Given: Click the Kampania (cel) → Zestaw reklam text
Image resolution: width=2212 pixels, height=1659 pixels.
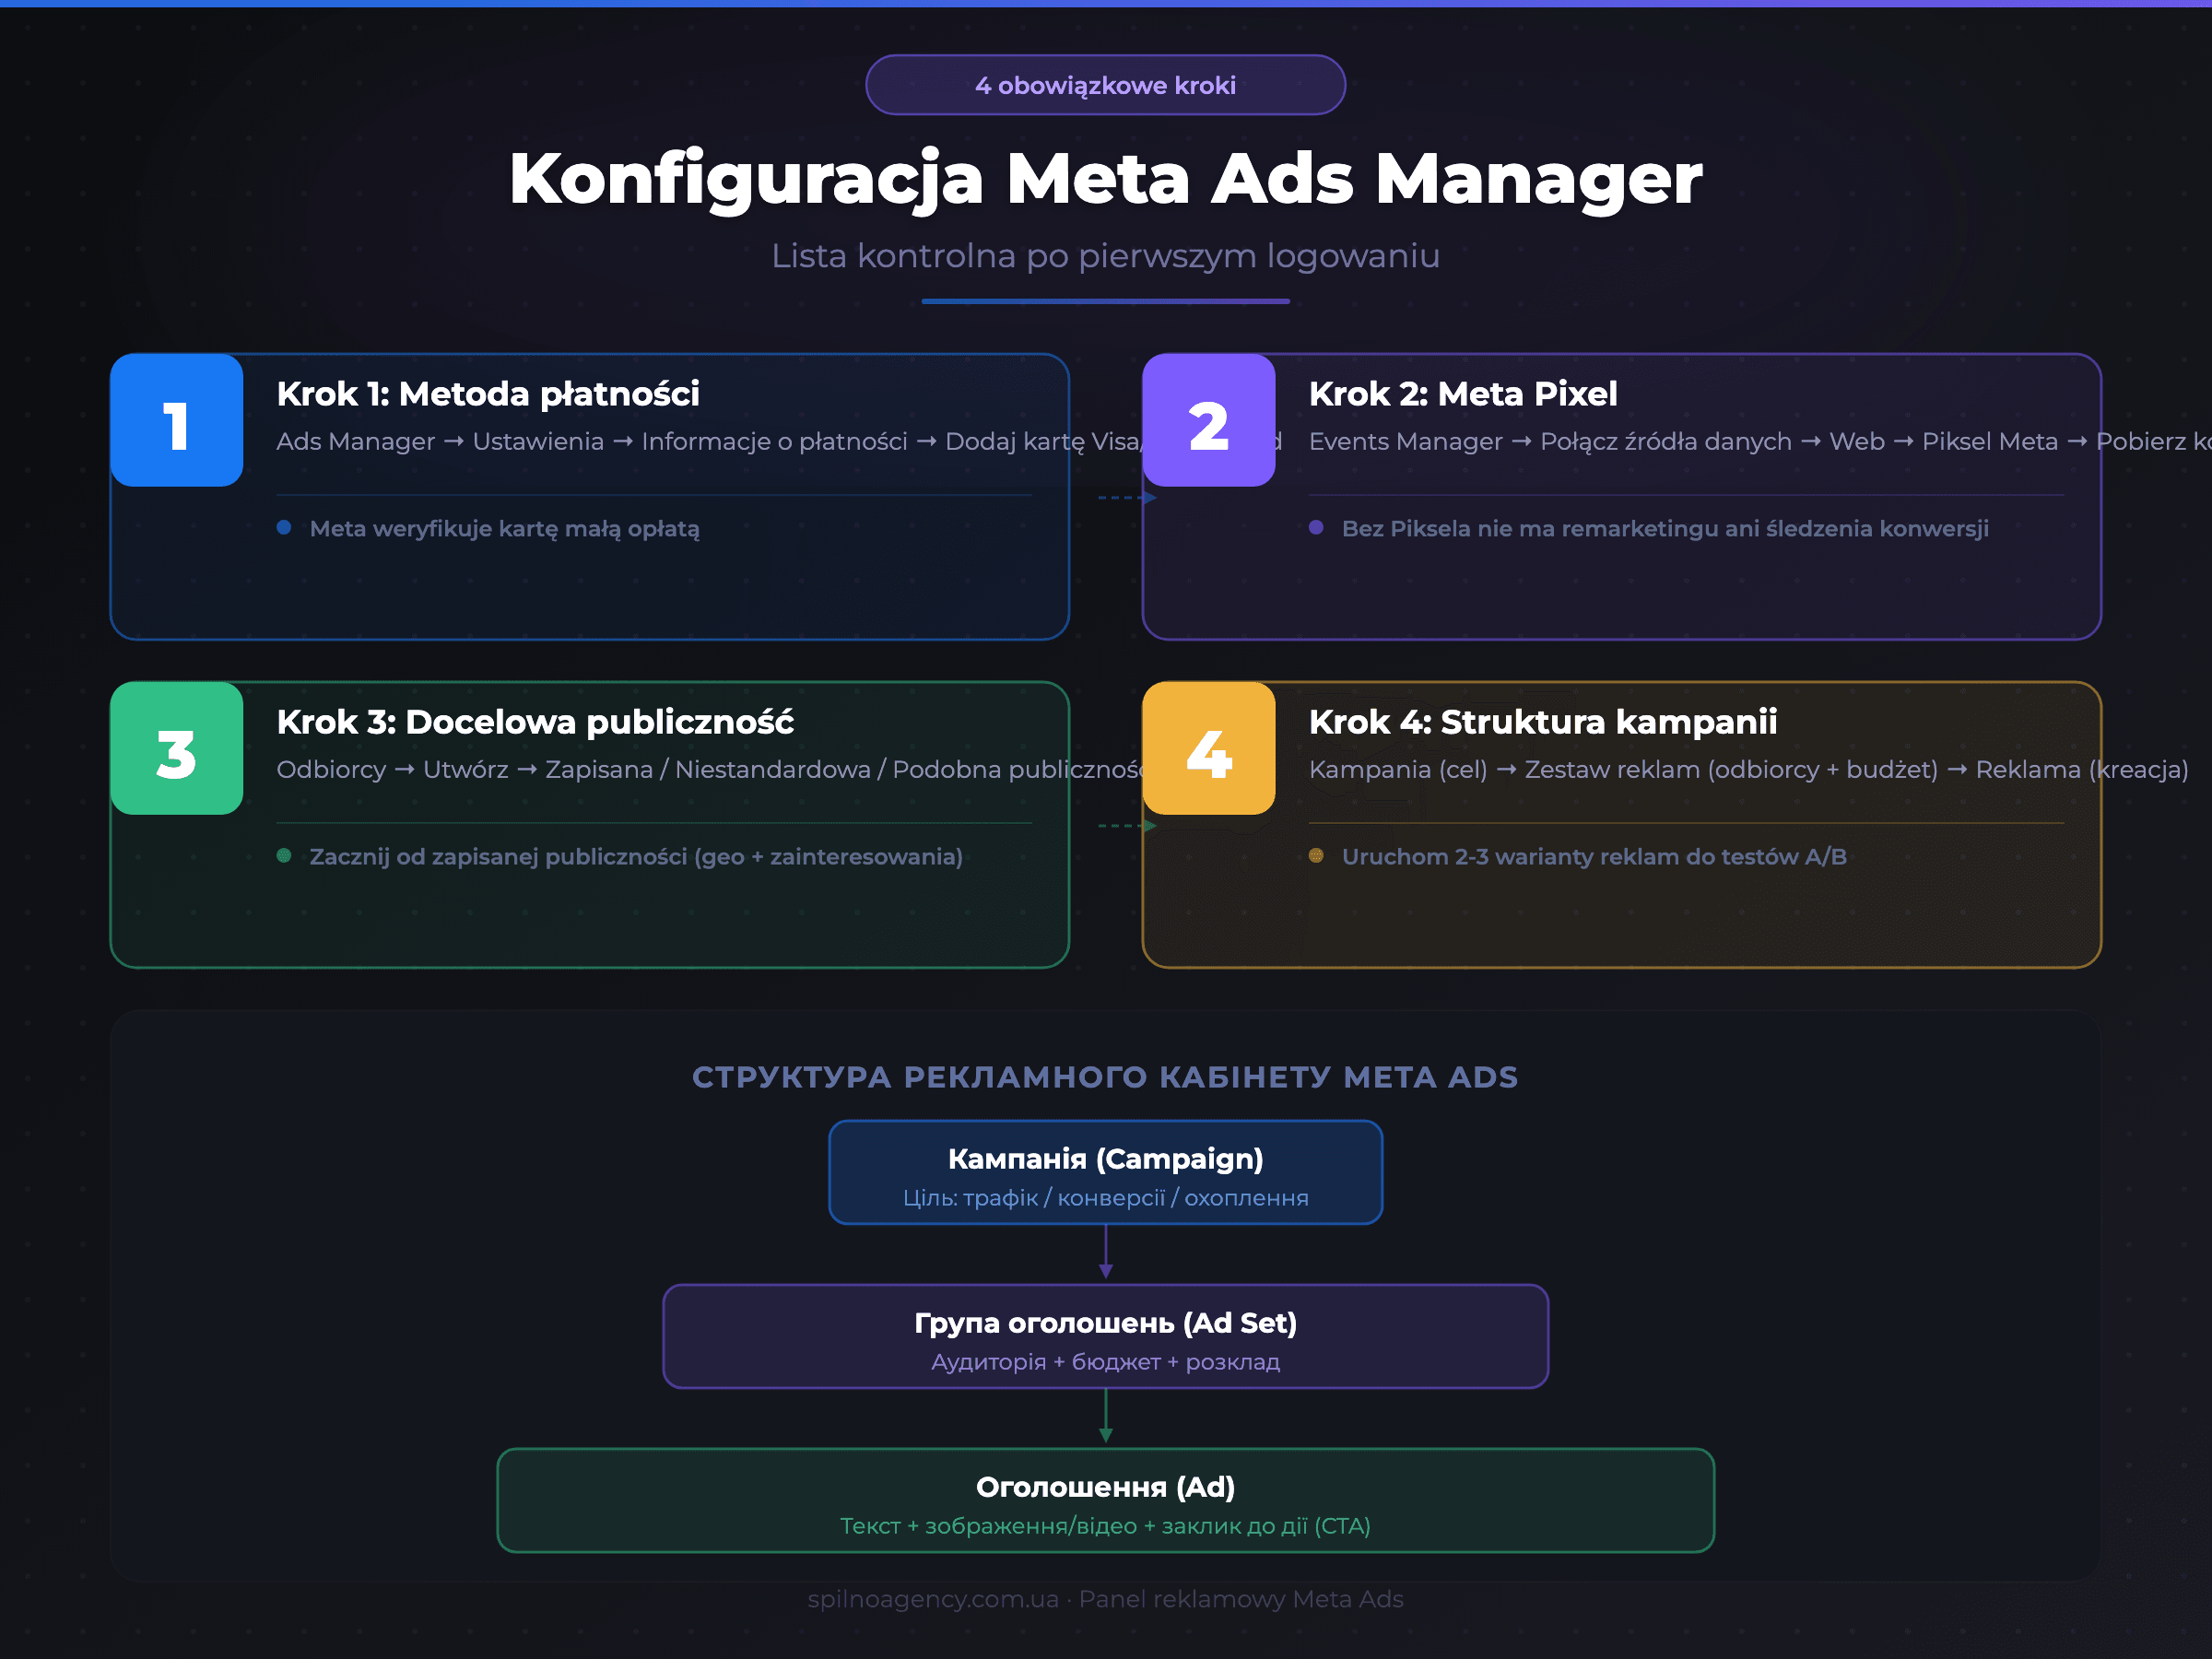Looking at the screenshot, I should click(x=1749, y=769).
